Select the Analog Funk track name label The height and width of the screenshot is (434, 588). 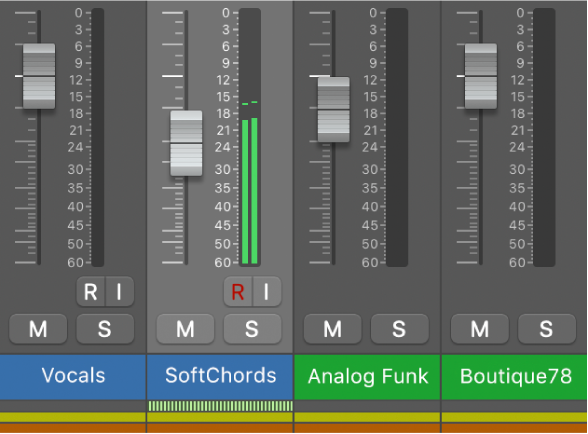point(368,377)
